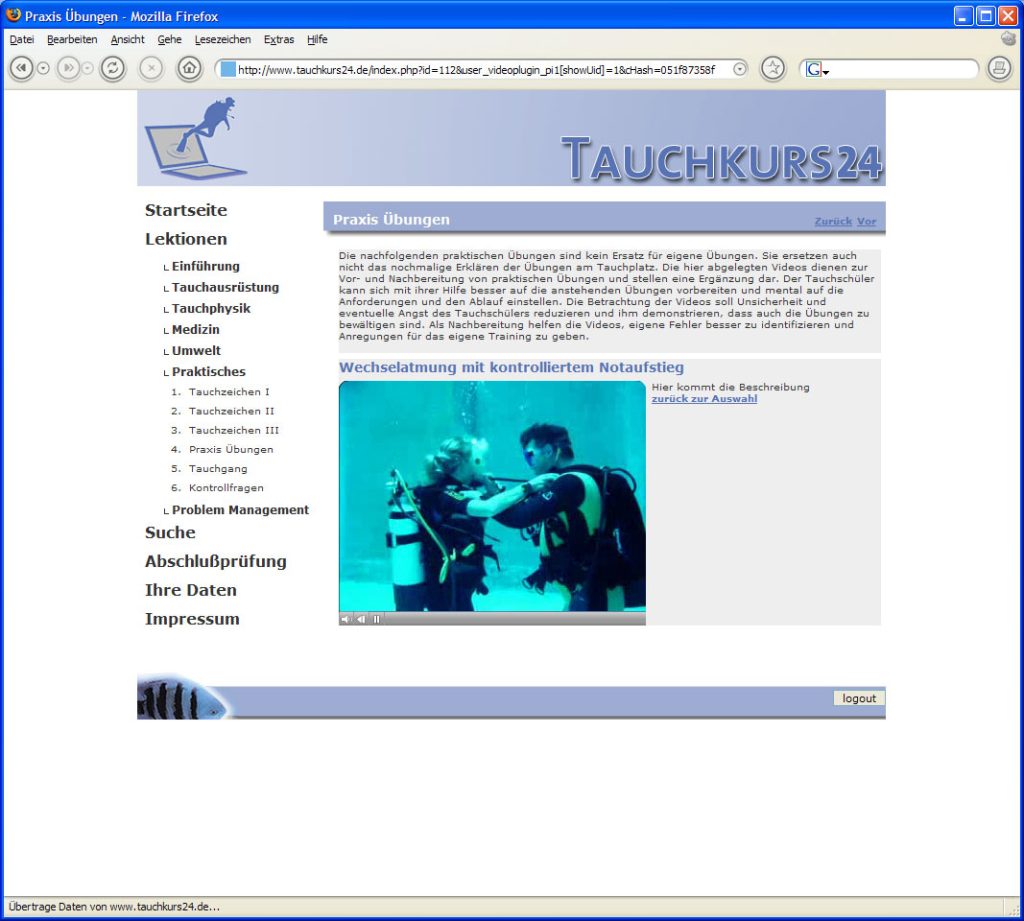Rewind the video to the start
Viewport: 1024px width, 921px height.
coord(361,619)
